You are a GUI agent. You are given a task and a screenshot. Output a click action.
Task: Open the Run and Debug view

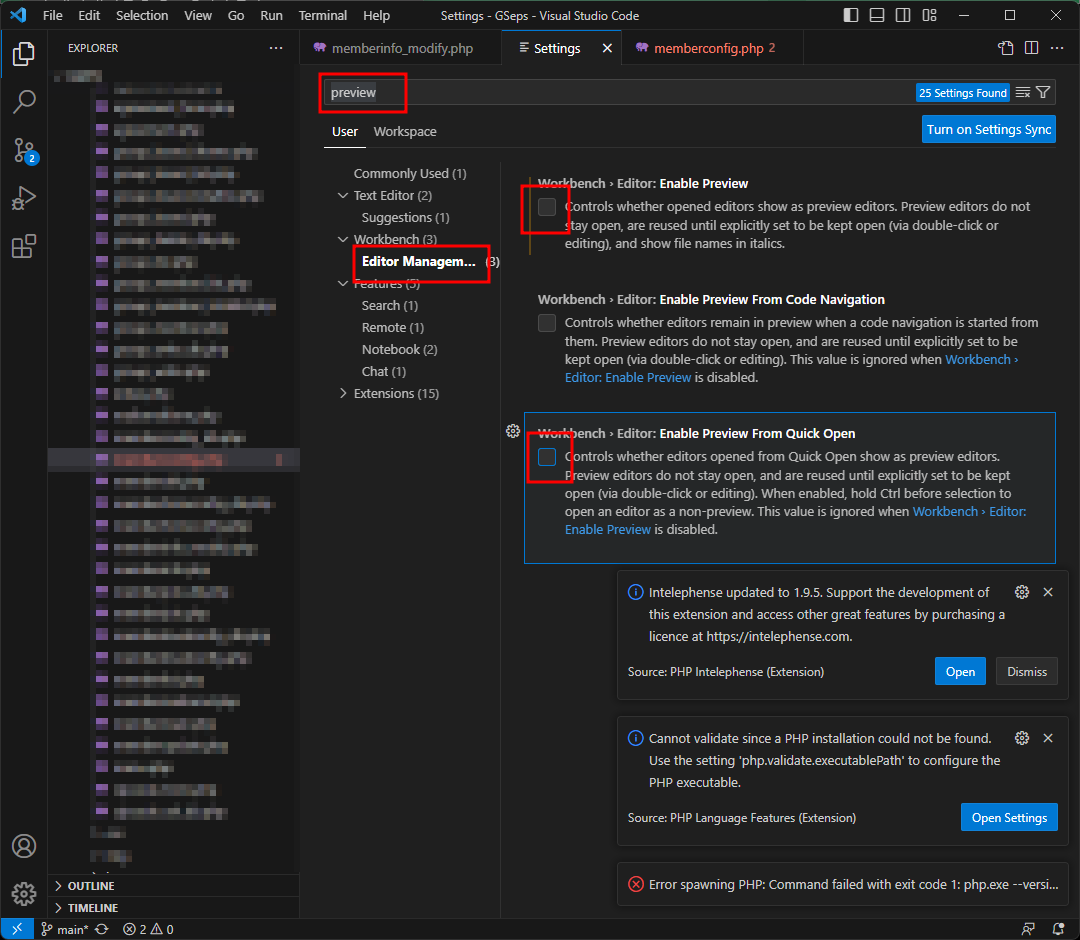coord(23,198)
